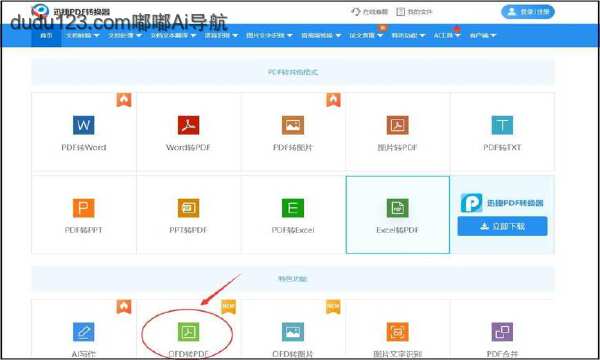Image resolution: width=600 pixels, height=360 pixels.
Task: Open the PDF转Excel green icon
Action: [293, 208]
